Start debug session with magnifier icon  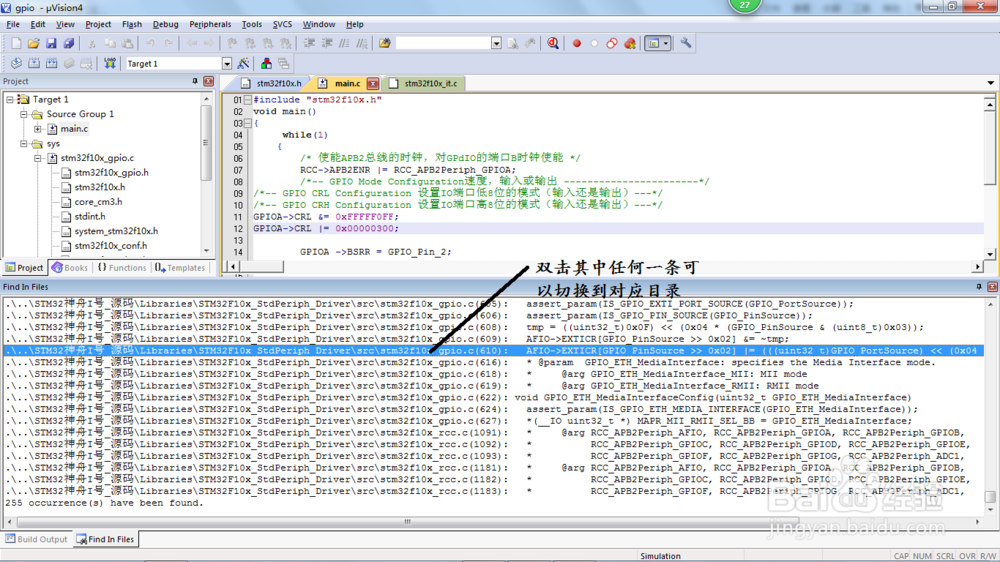click(x=553, y=43)
